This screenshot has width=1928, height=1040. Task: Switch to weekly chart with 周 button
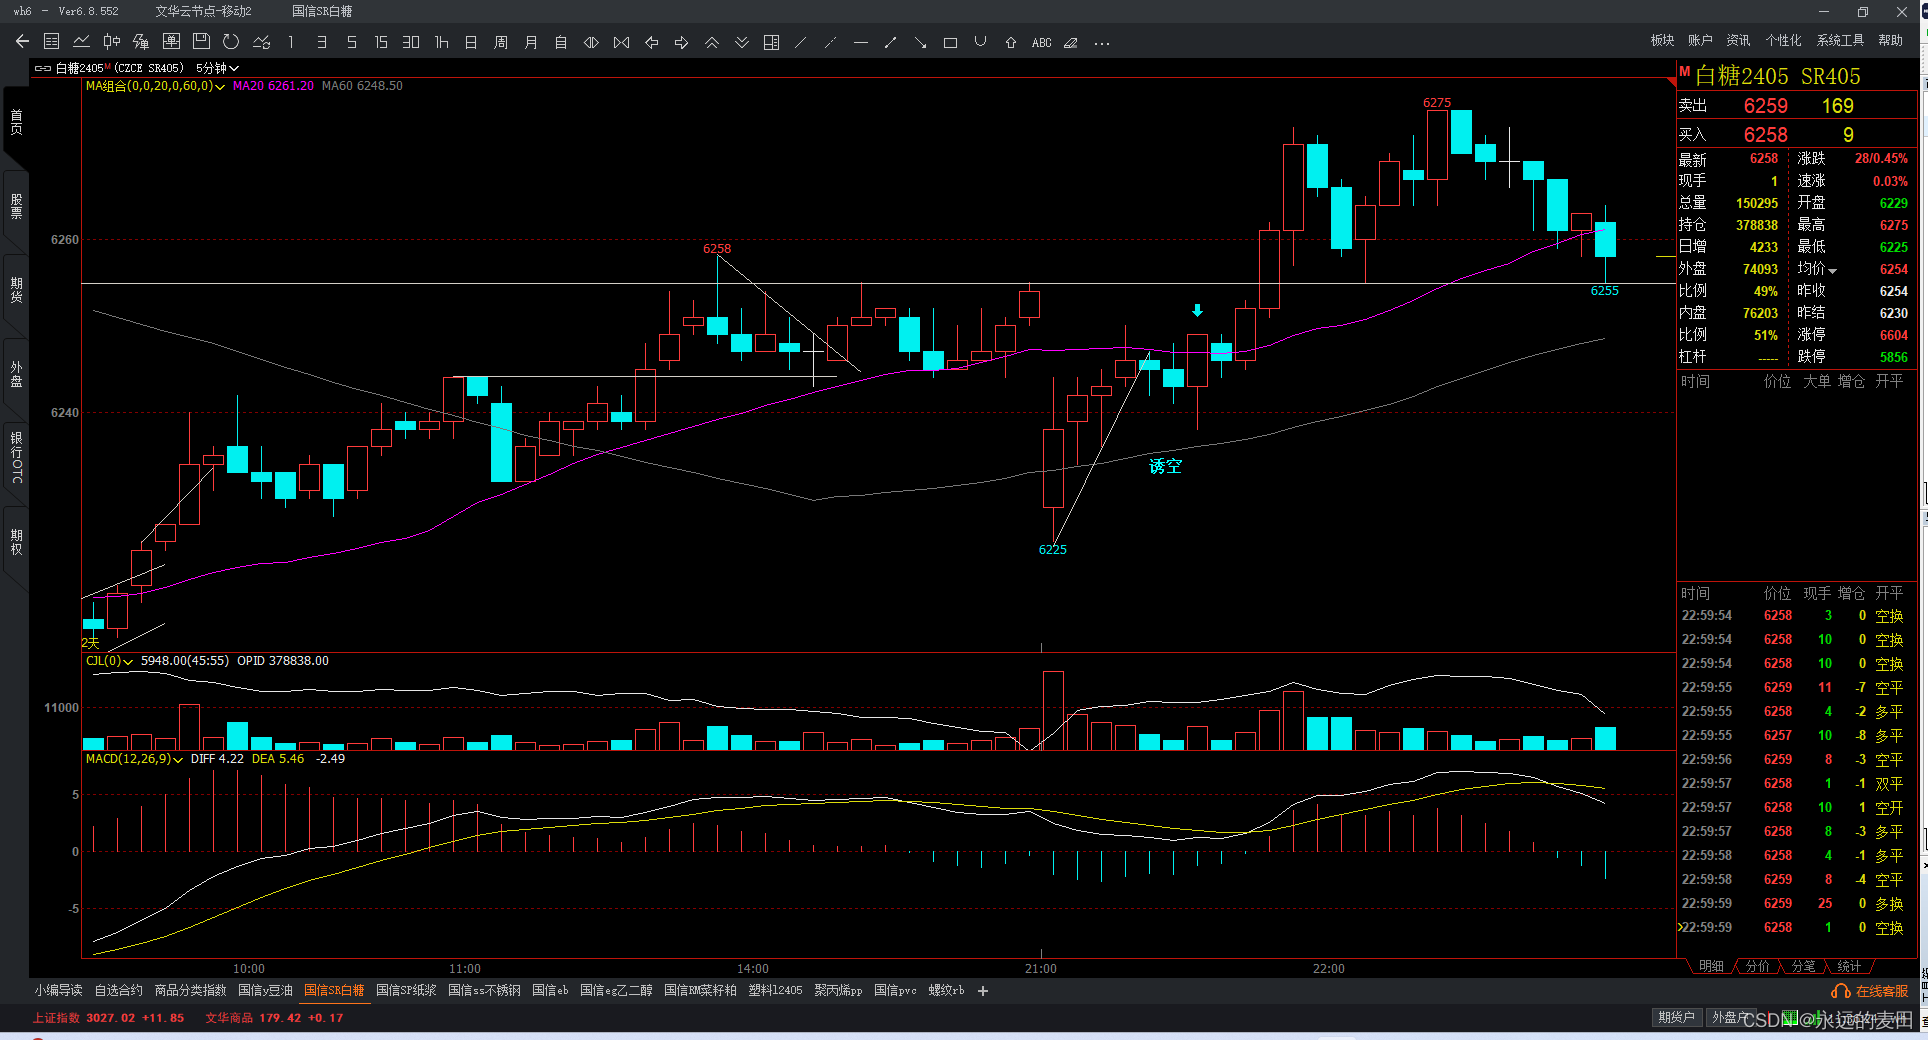(x=501, y=42)
